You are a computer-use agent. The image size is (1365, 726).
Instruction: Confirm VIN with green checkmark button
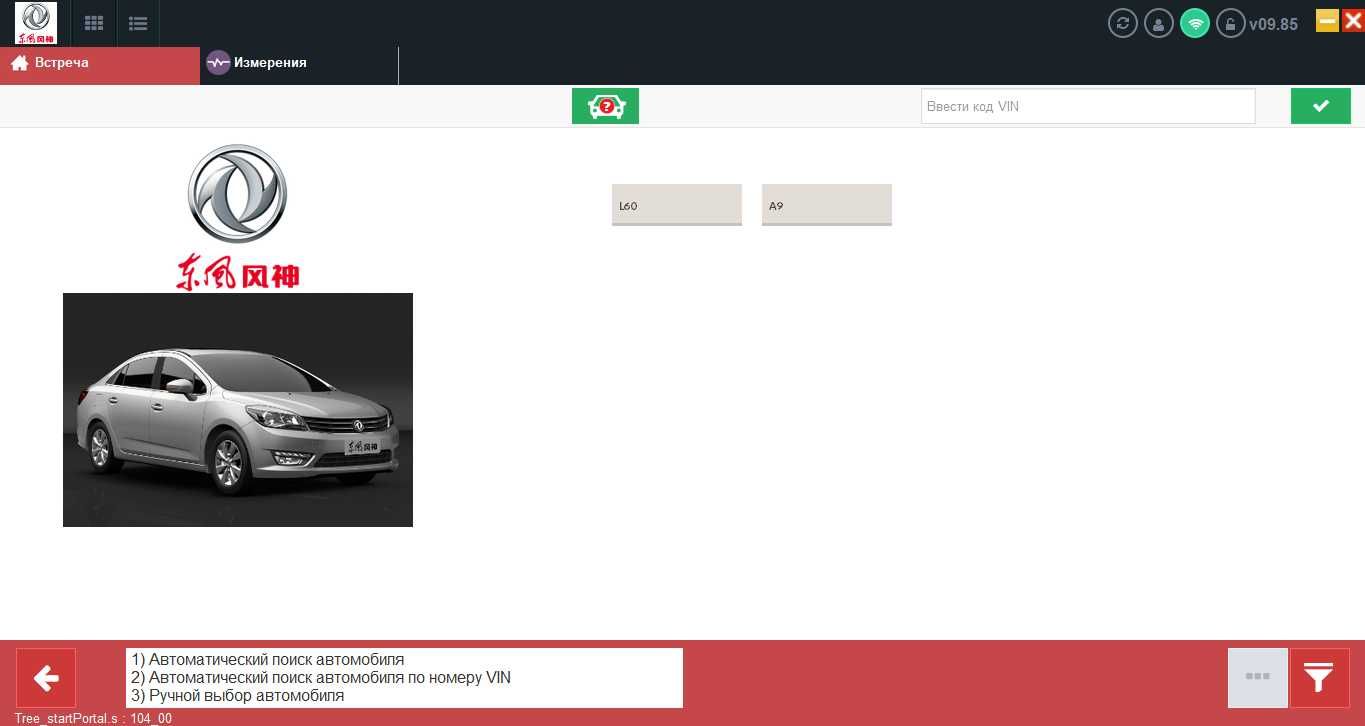(1321, 106)
